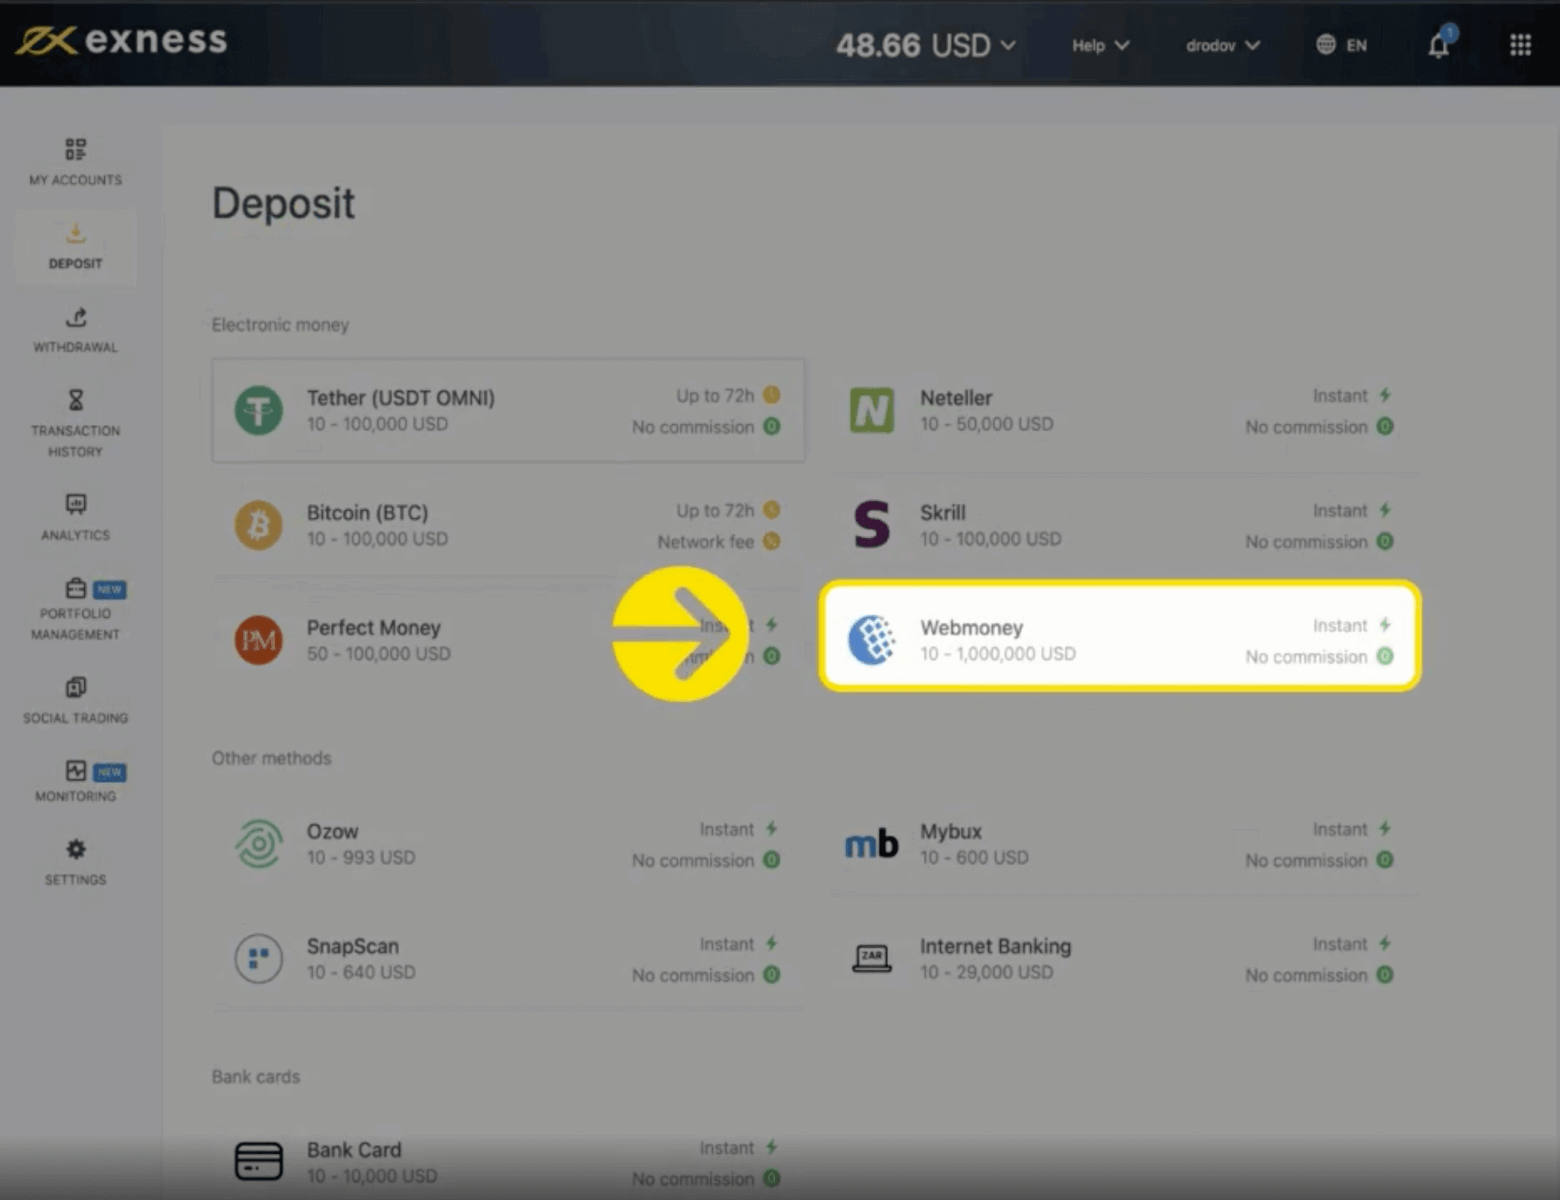
Task: Click Bitcoin's Network fee info badge
Action: click(x=772, y=541)
